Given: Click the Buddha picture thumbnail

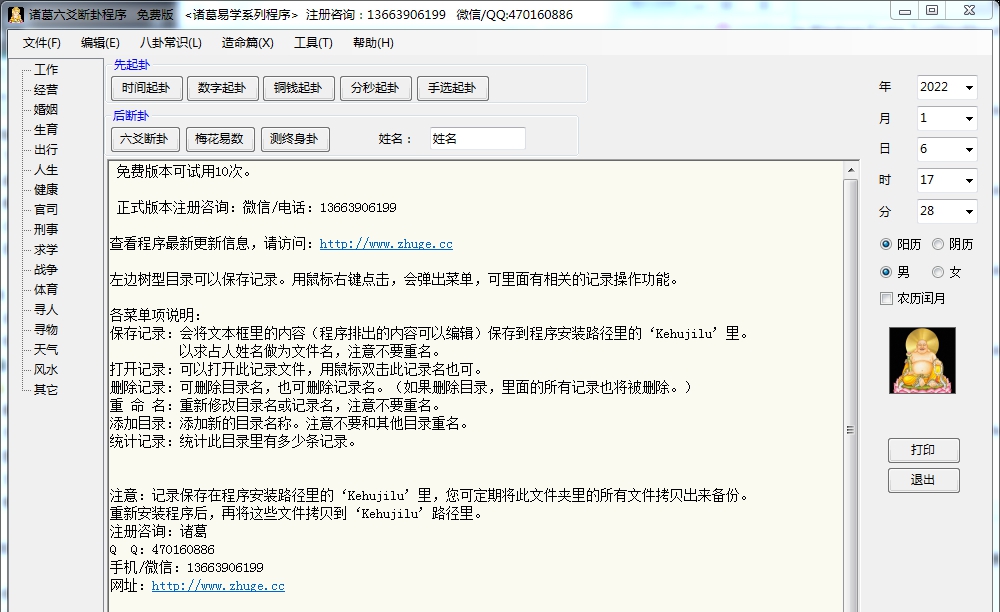Looking at the screenshot, I should point(922,360).
